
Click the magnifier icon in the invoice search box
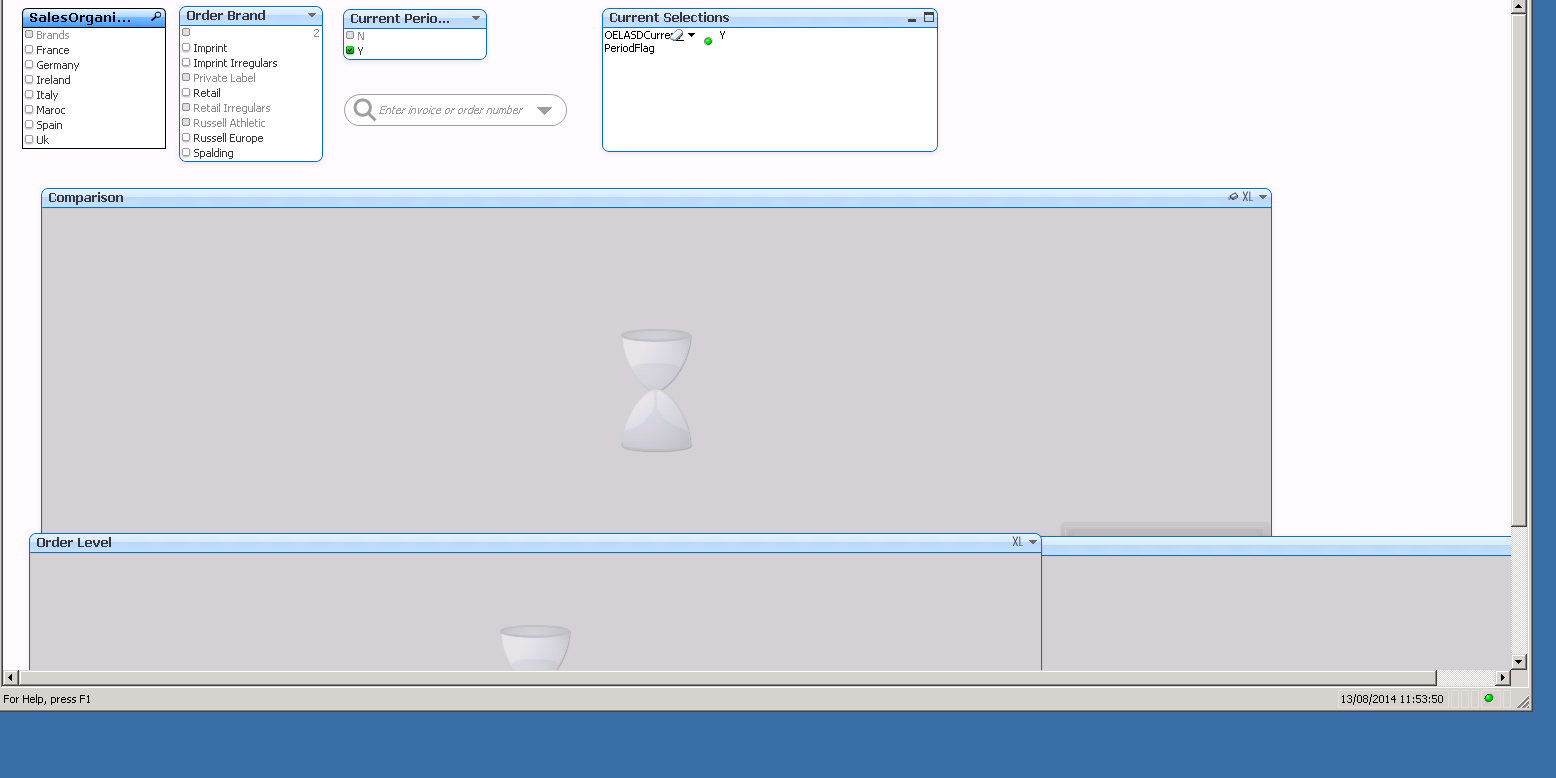tap(365, 110)
